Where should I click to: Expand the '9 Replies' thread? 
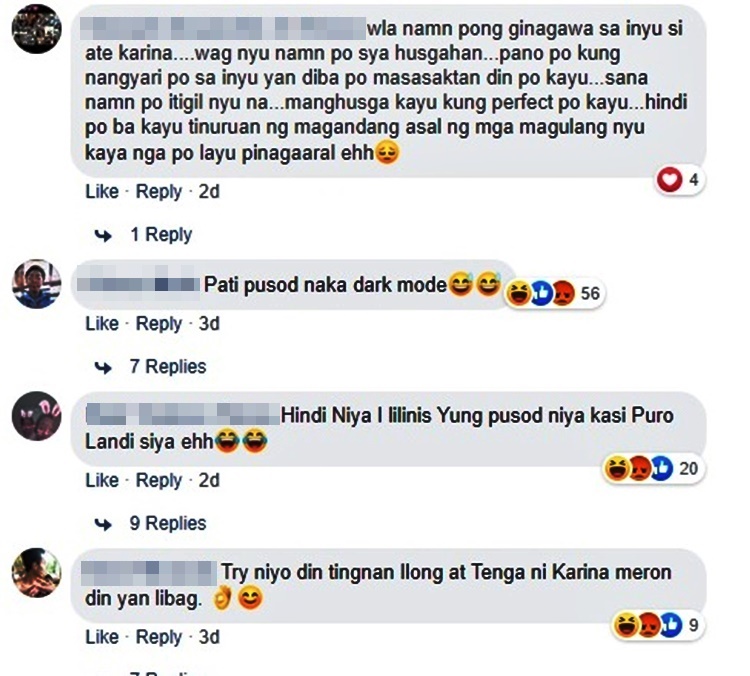(168, 524)
